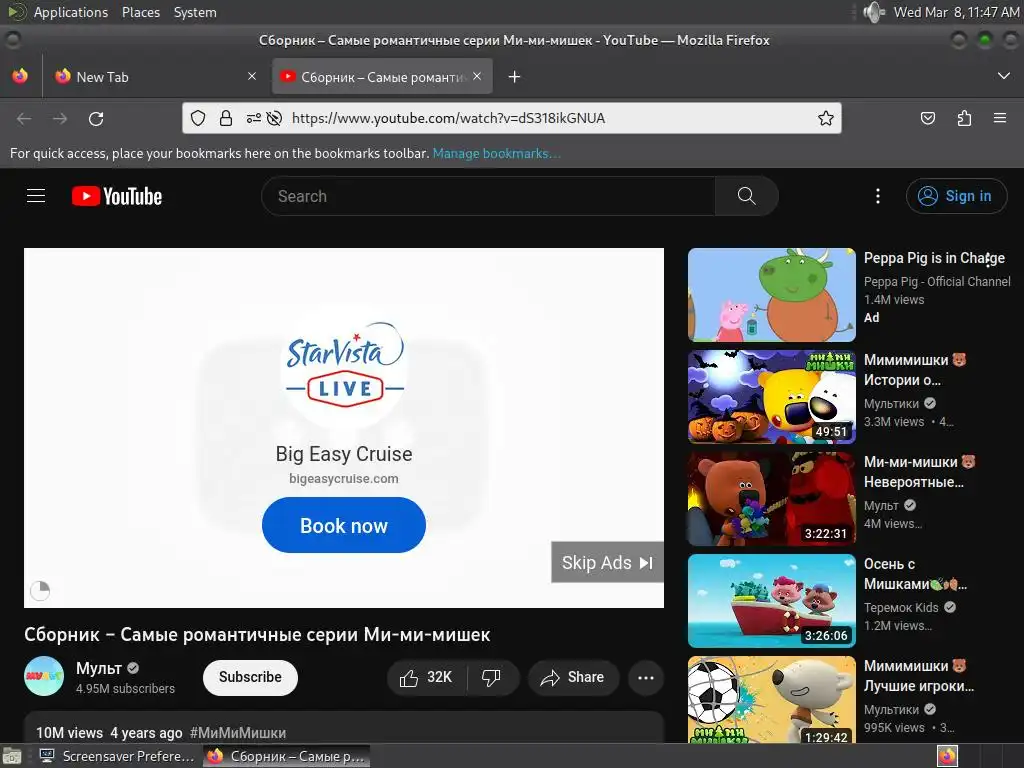
Task: Open the YouTube hamburger guide menu
Action: pos(36,196)
